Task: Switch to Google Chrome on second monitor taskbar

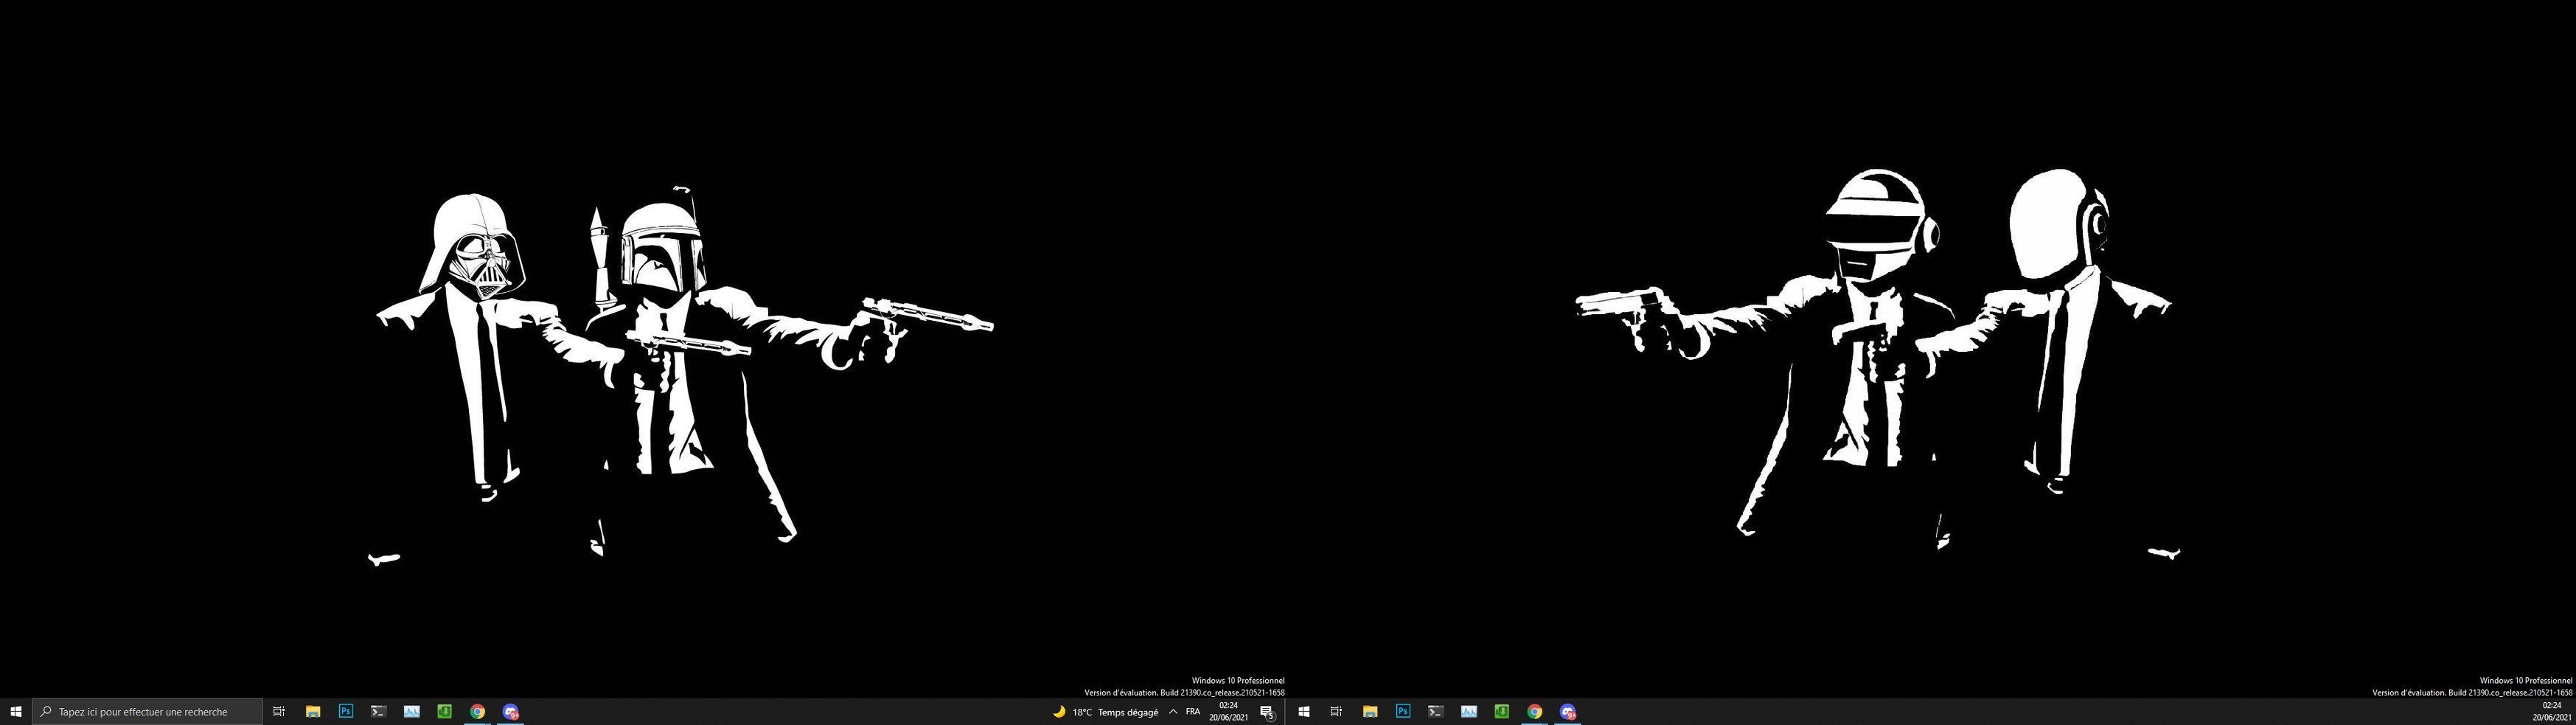Action: pyautogui.click(x=1534, y=712)
